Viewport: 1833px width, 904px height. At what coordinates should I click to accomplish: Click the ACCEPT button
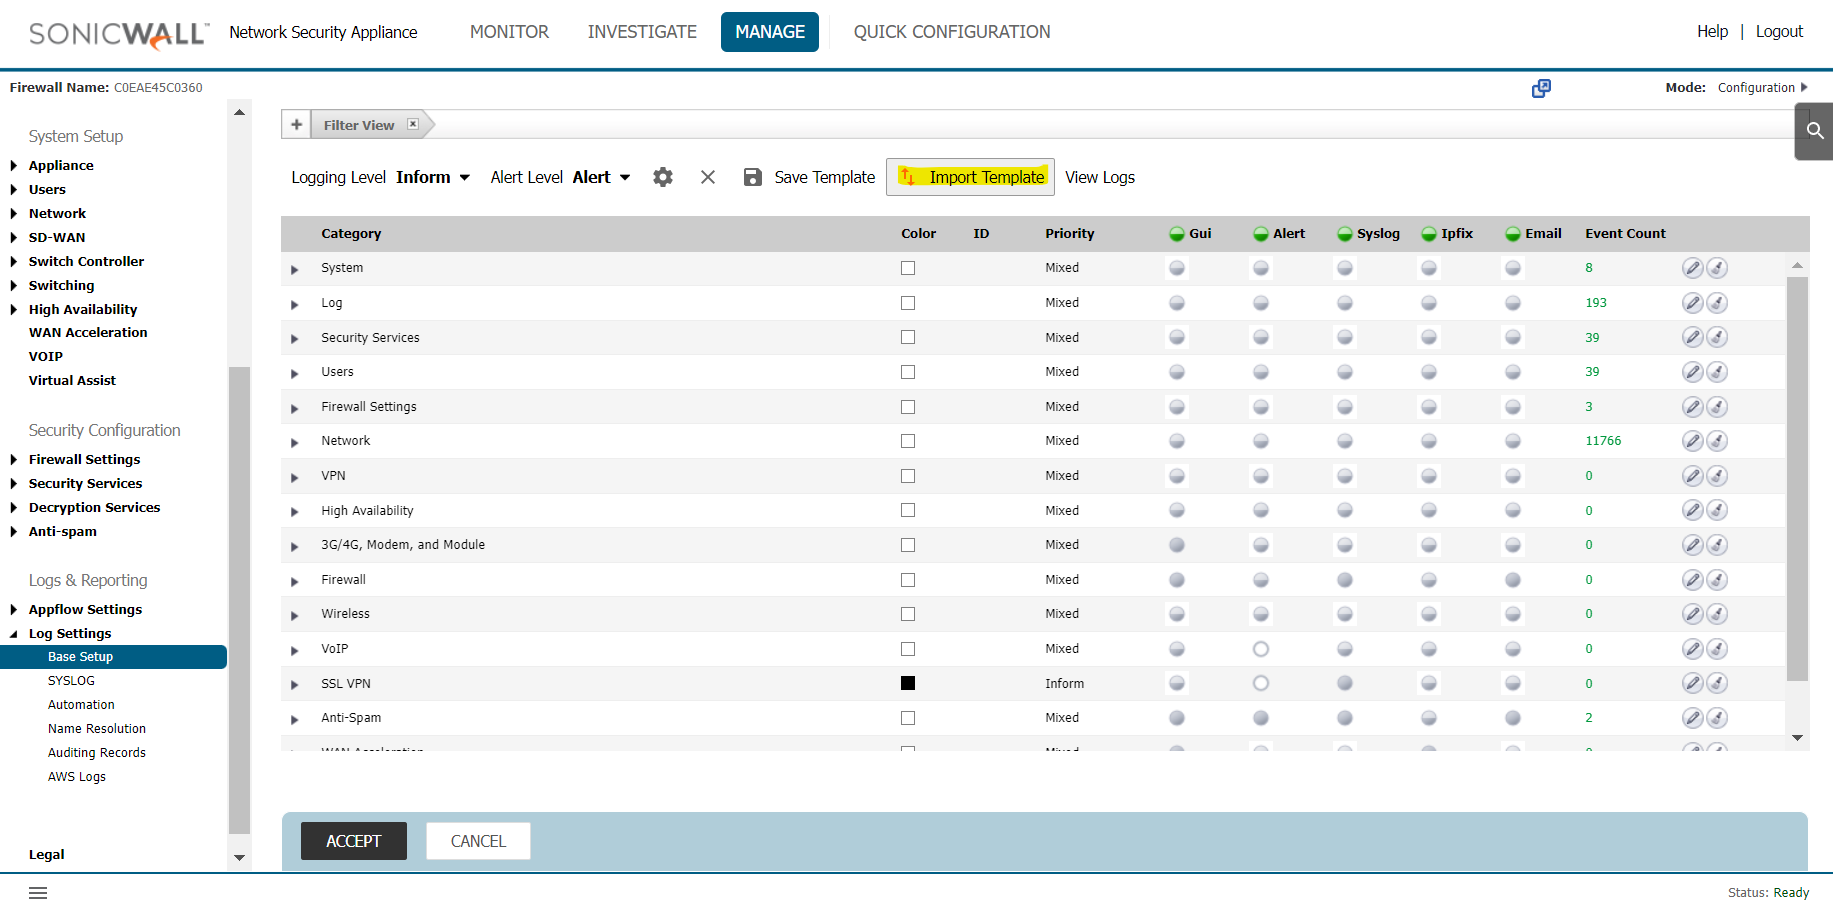click(x=354, y=841)
